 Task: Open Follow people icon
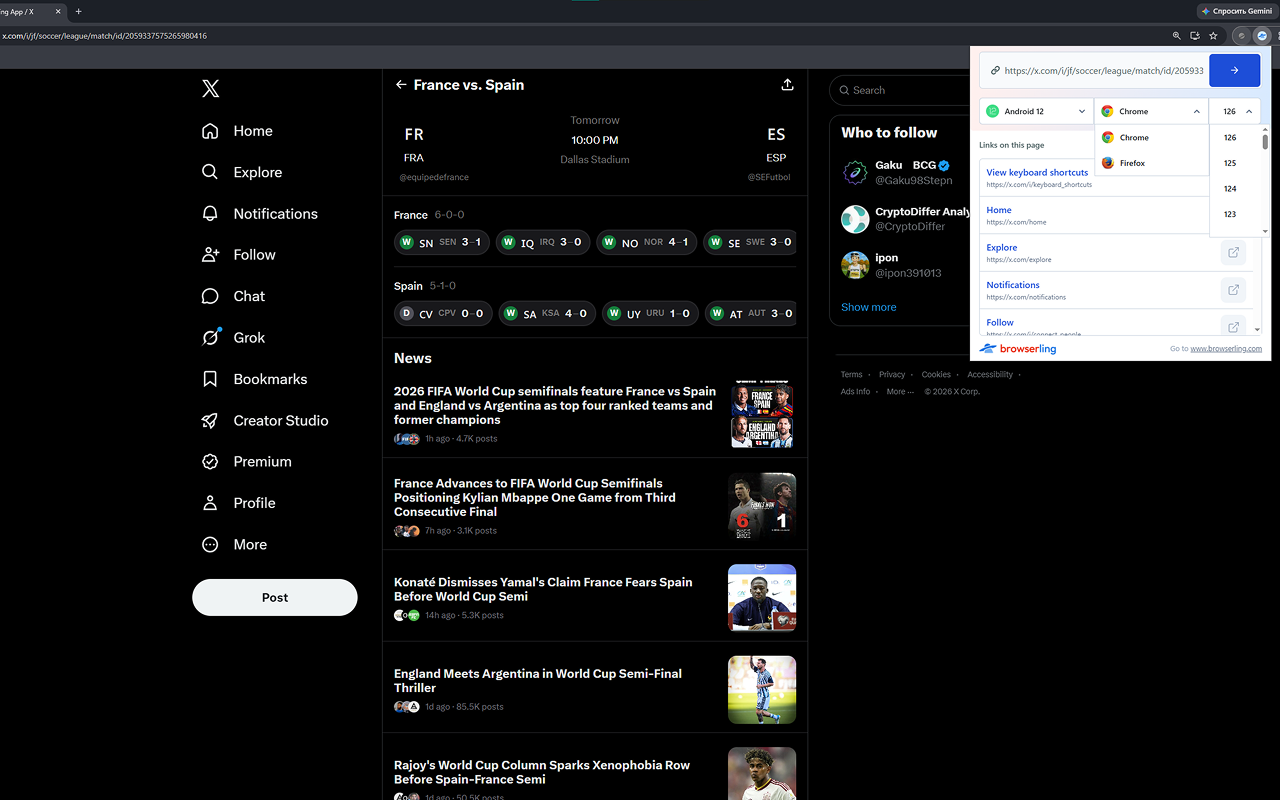click(x=210, y=255)
